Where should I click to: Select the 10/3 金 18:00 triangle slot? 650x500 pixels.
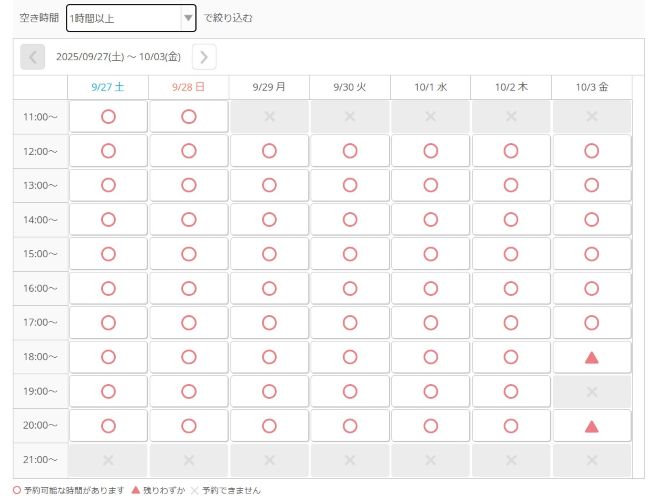591,357
